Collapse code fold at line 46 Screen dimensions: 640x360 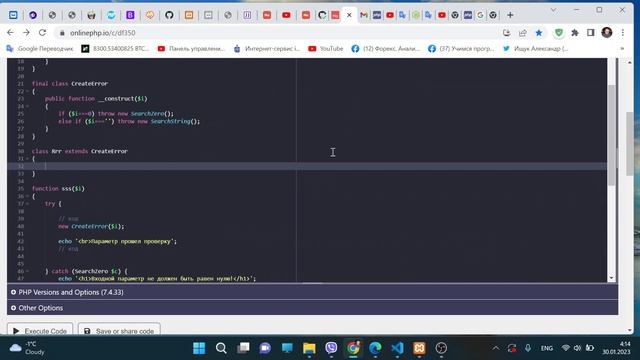tap(27, 271)
